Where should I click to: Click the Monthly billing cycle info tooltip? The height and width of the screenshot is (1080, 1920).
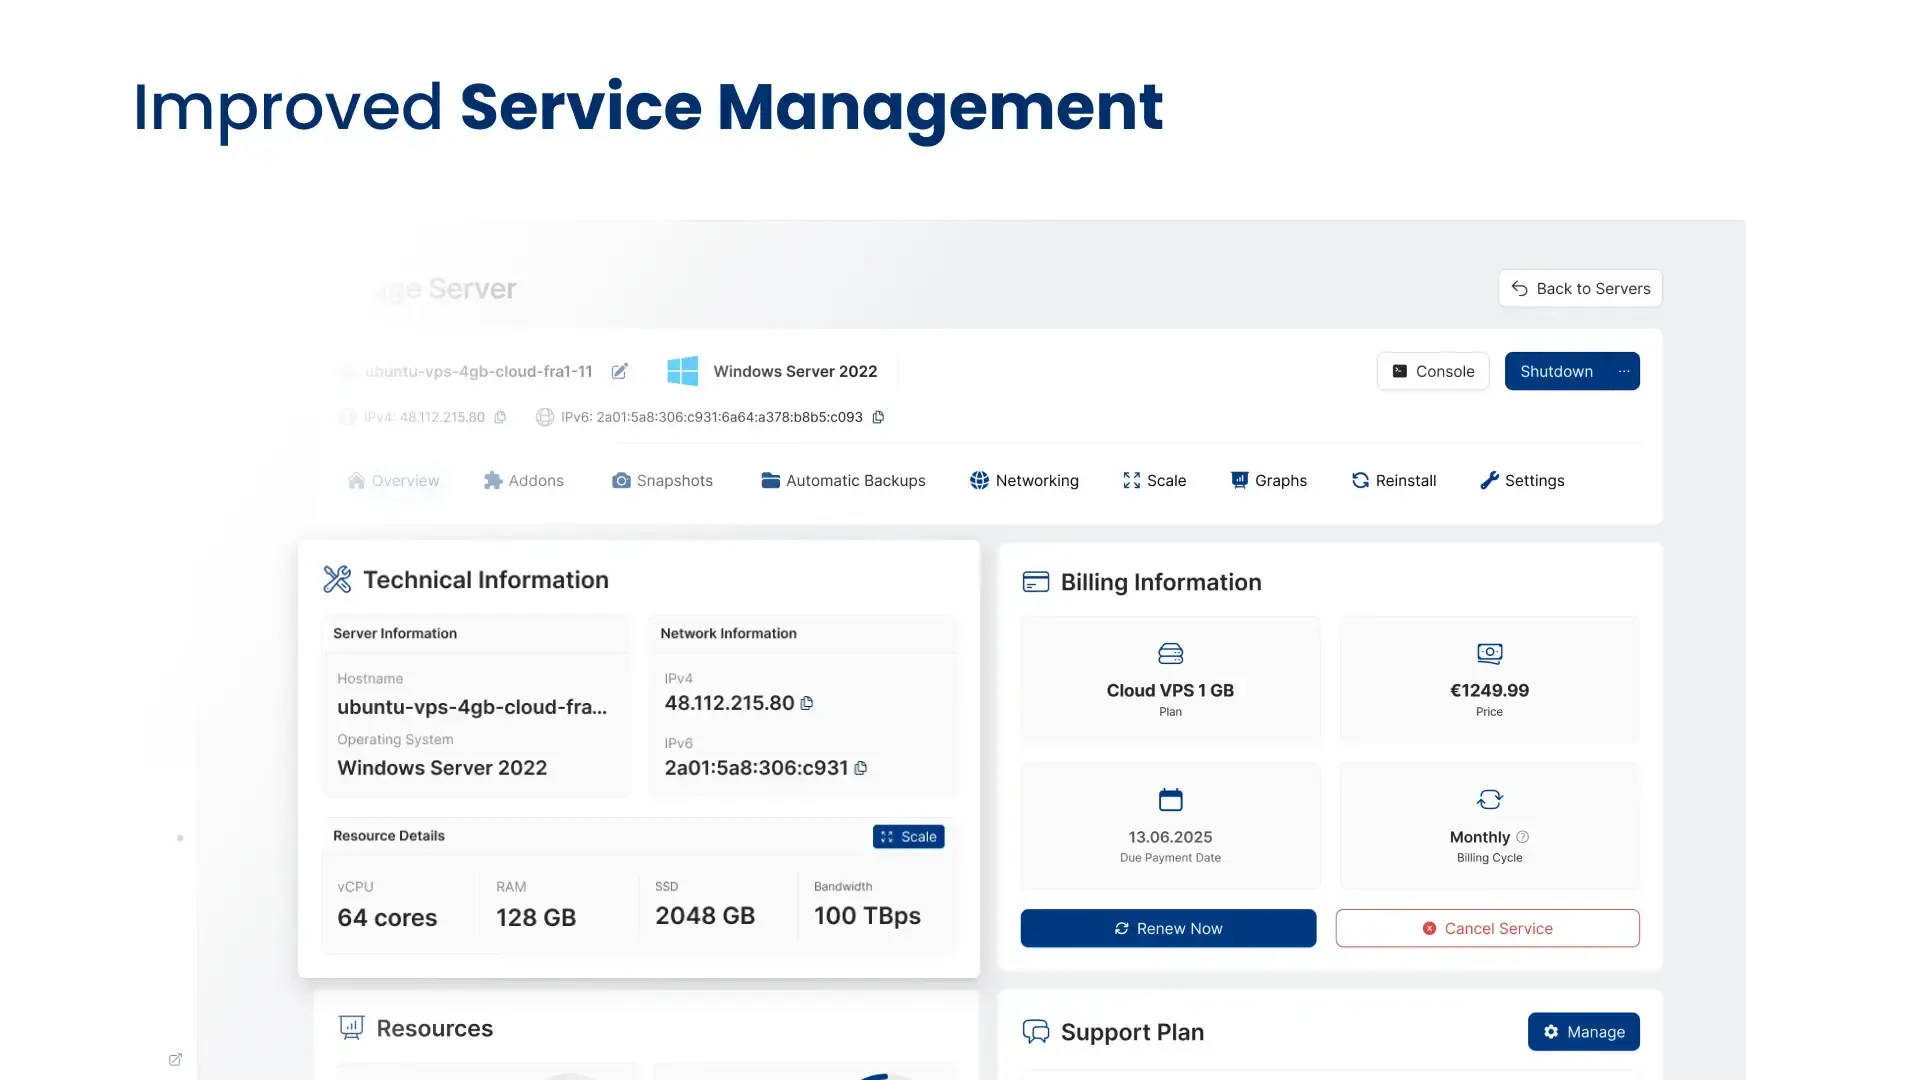pyautogui.click(x=1521, y=837)
